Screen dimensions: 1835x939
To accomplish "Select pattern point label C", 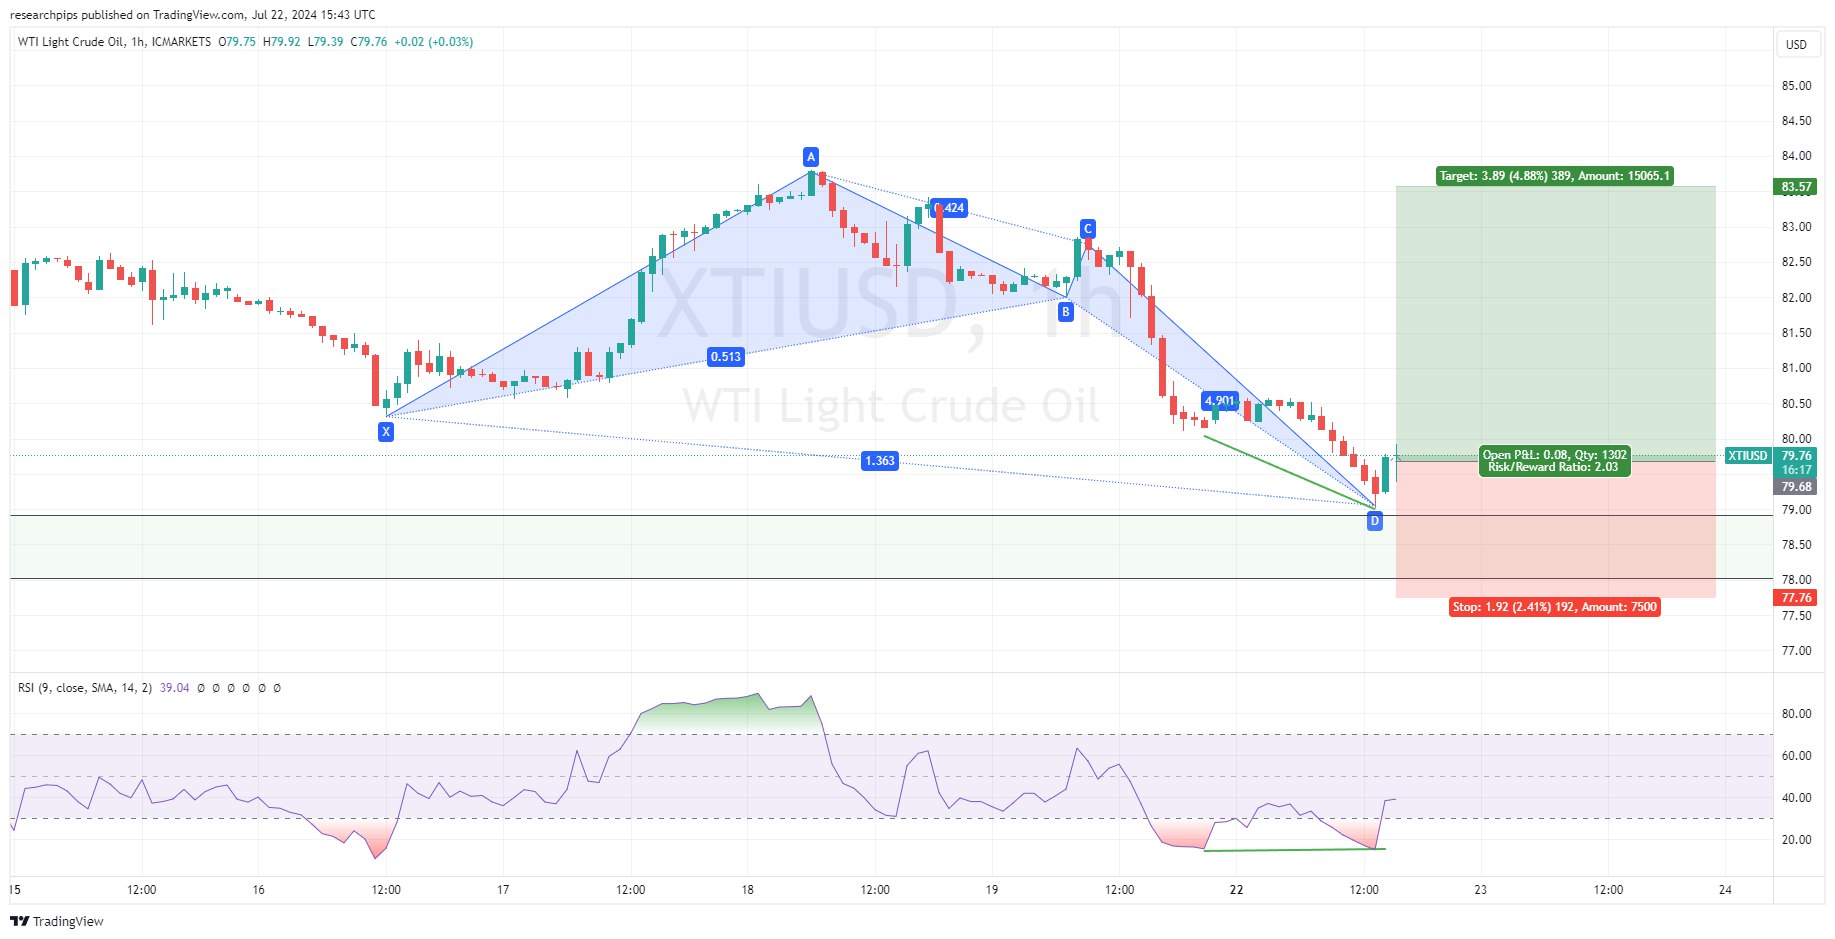I will [1088, 229].
